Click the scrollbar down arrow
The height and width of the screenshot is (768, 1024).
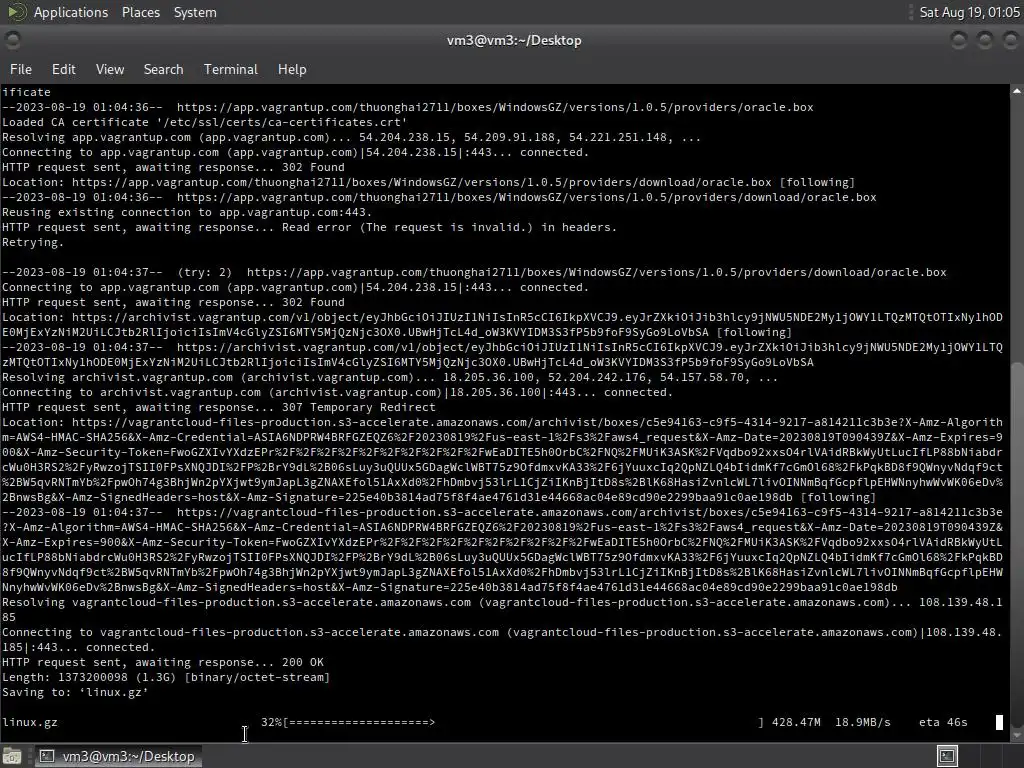pos(1017,735)
